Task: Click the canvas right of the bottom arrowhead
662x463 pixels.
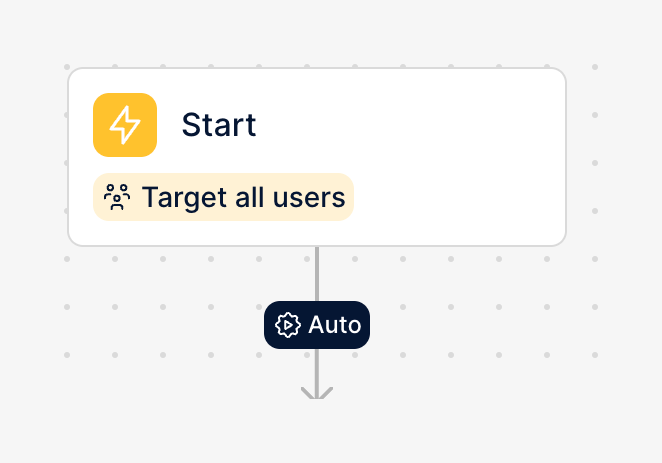Action: [x=440, y=410]
